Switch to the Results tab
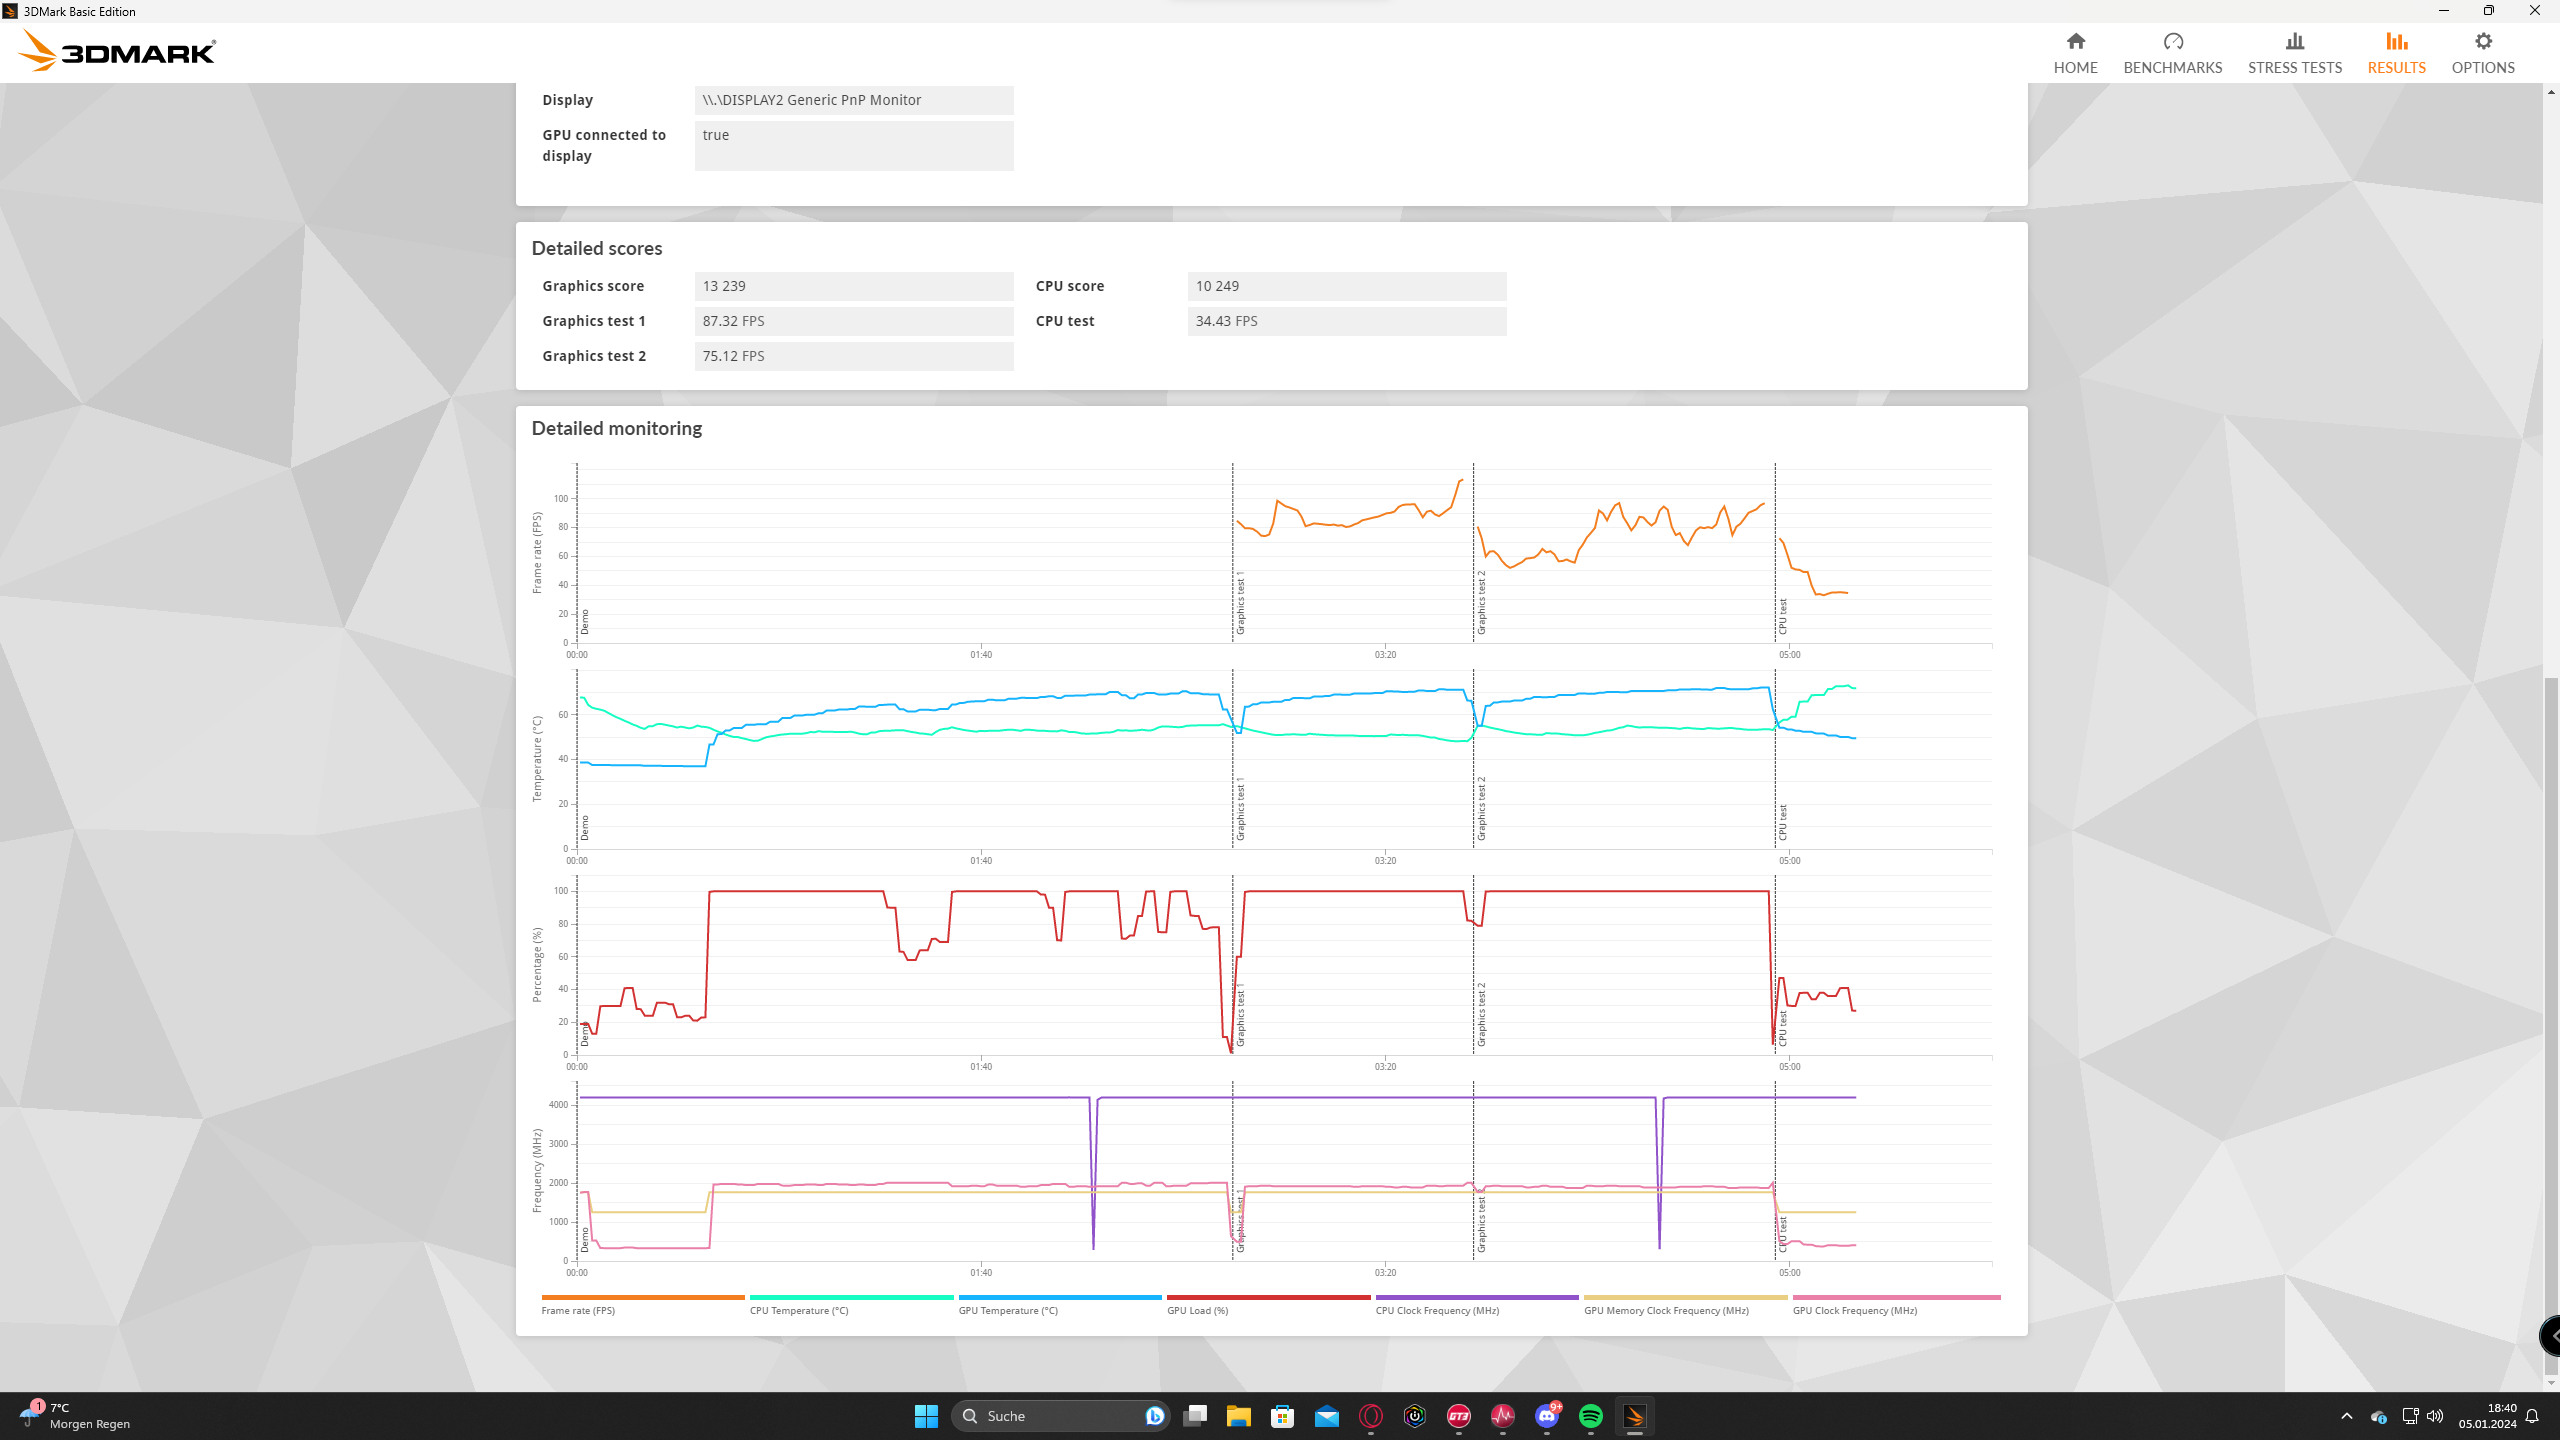 click(2396, 52)
